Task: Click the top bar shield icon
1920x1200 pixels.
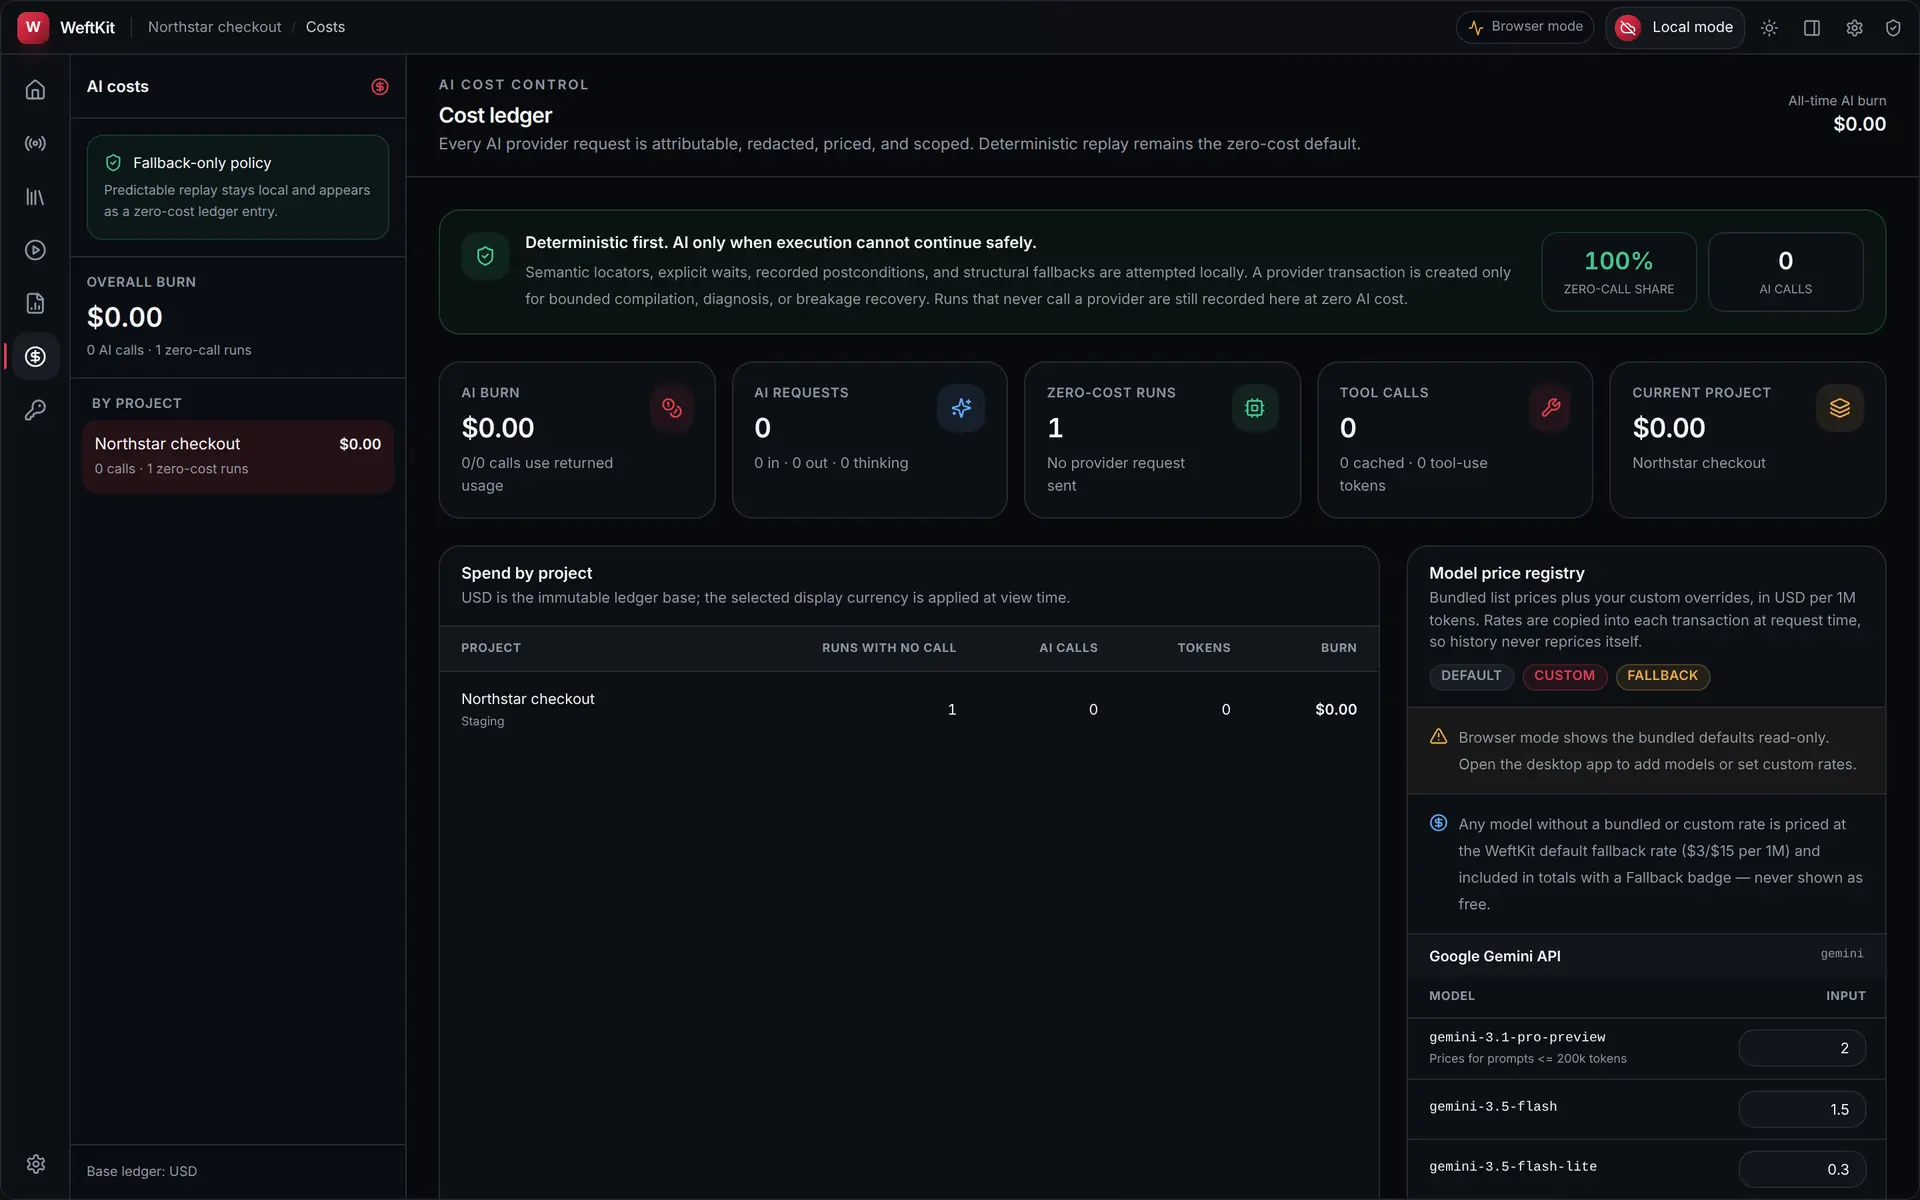Action: click(1893, 28)
